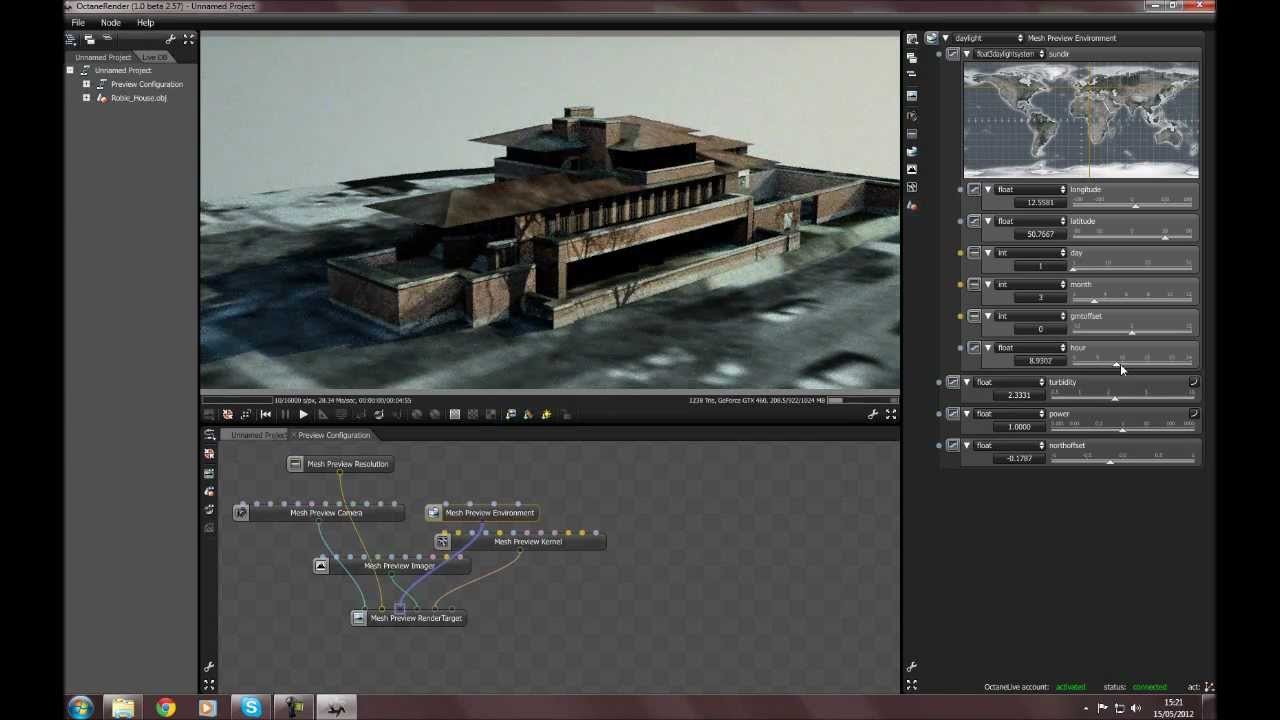The image size is (1280, 720).
Task: Click the world map sun position picker
Action: 1081,121
